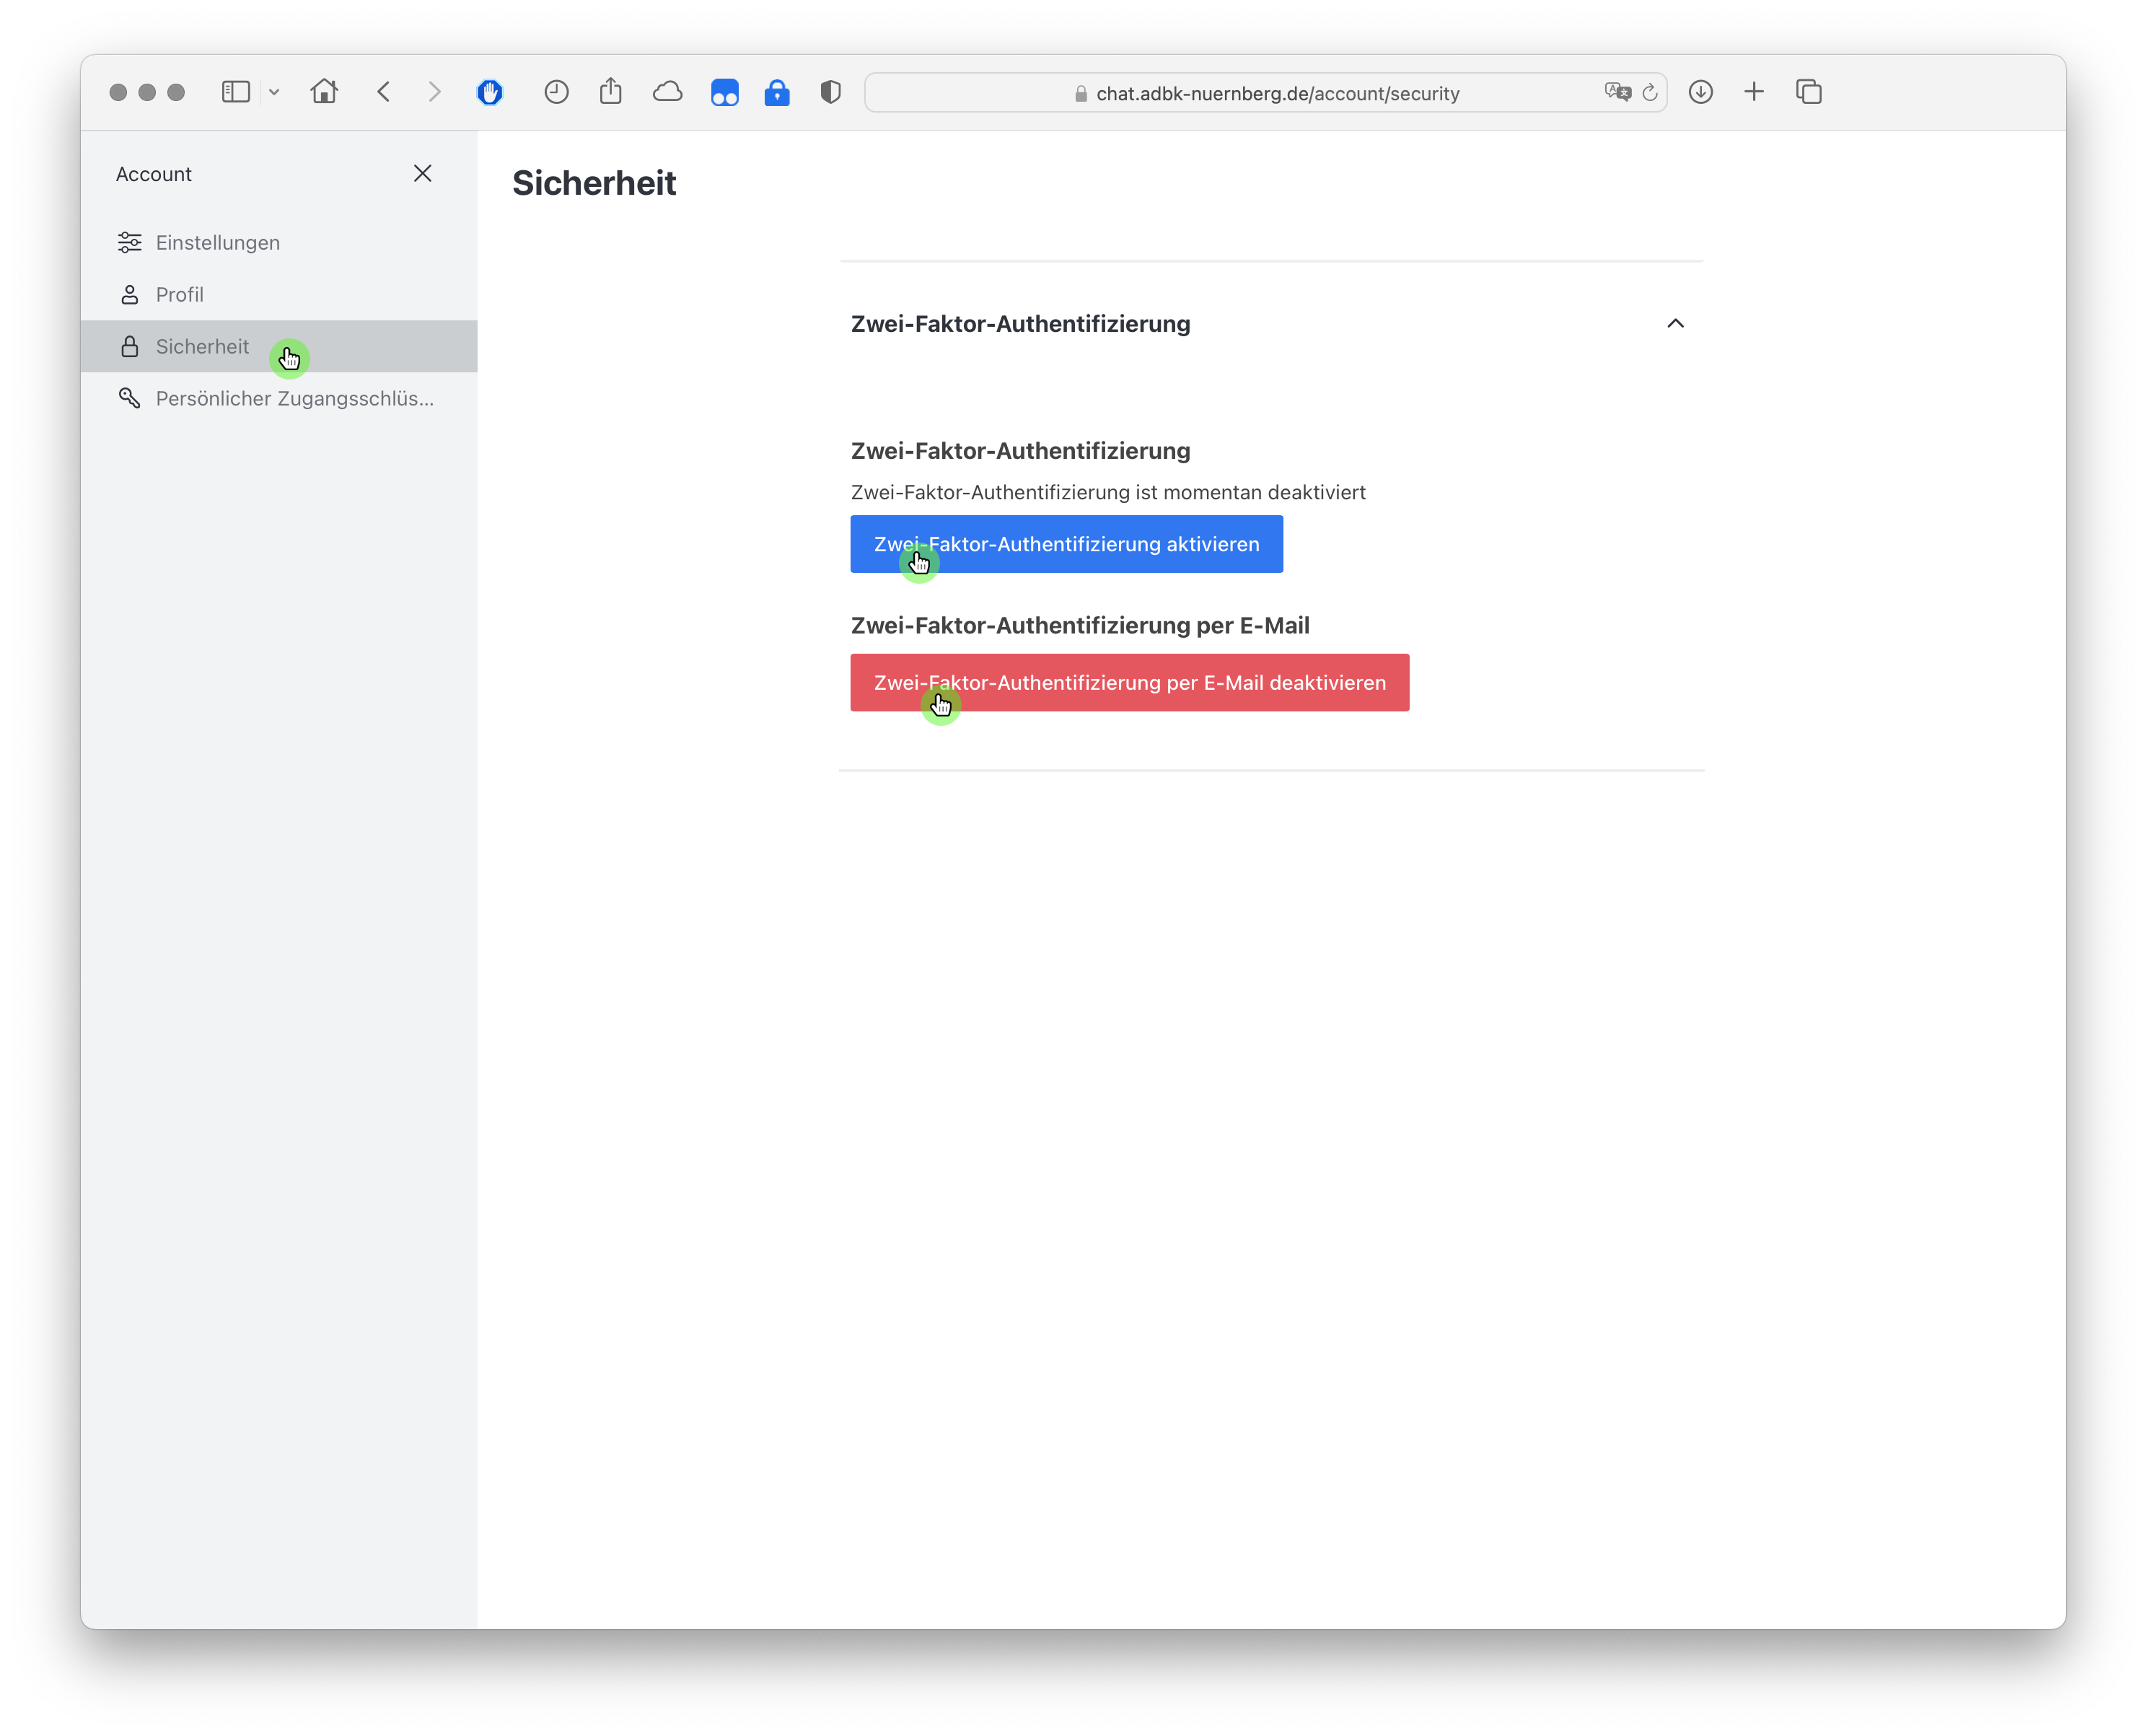
Task: Click the Persönlicher Zugangsschlüssel key icon
Action: click(x=131, y=397)
